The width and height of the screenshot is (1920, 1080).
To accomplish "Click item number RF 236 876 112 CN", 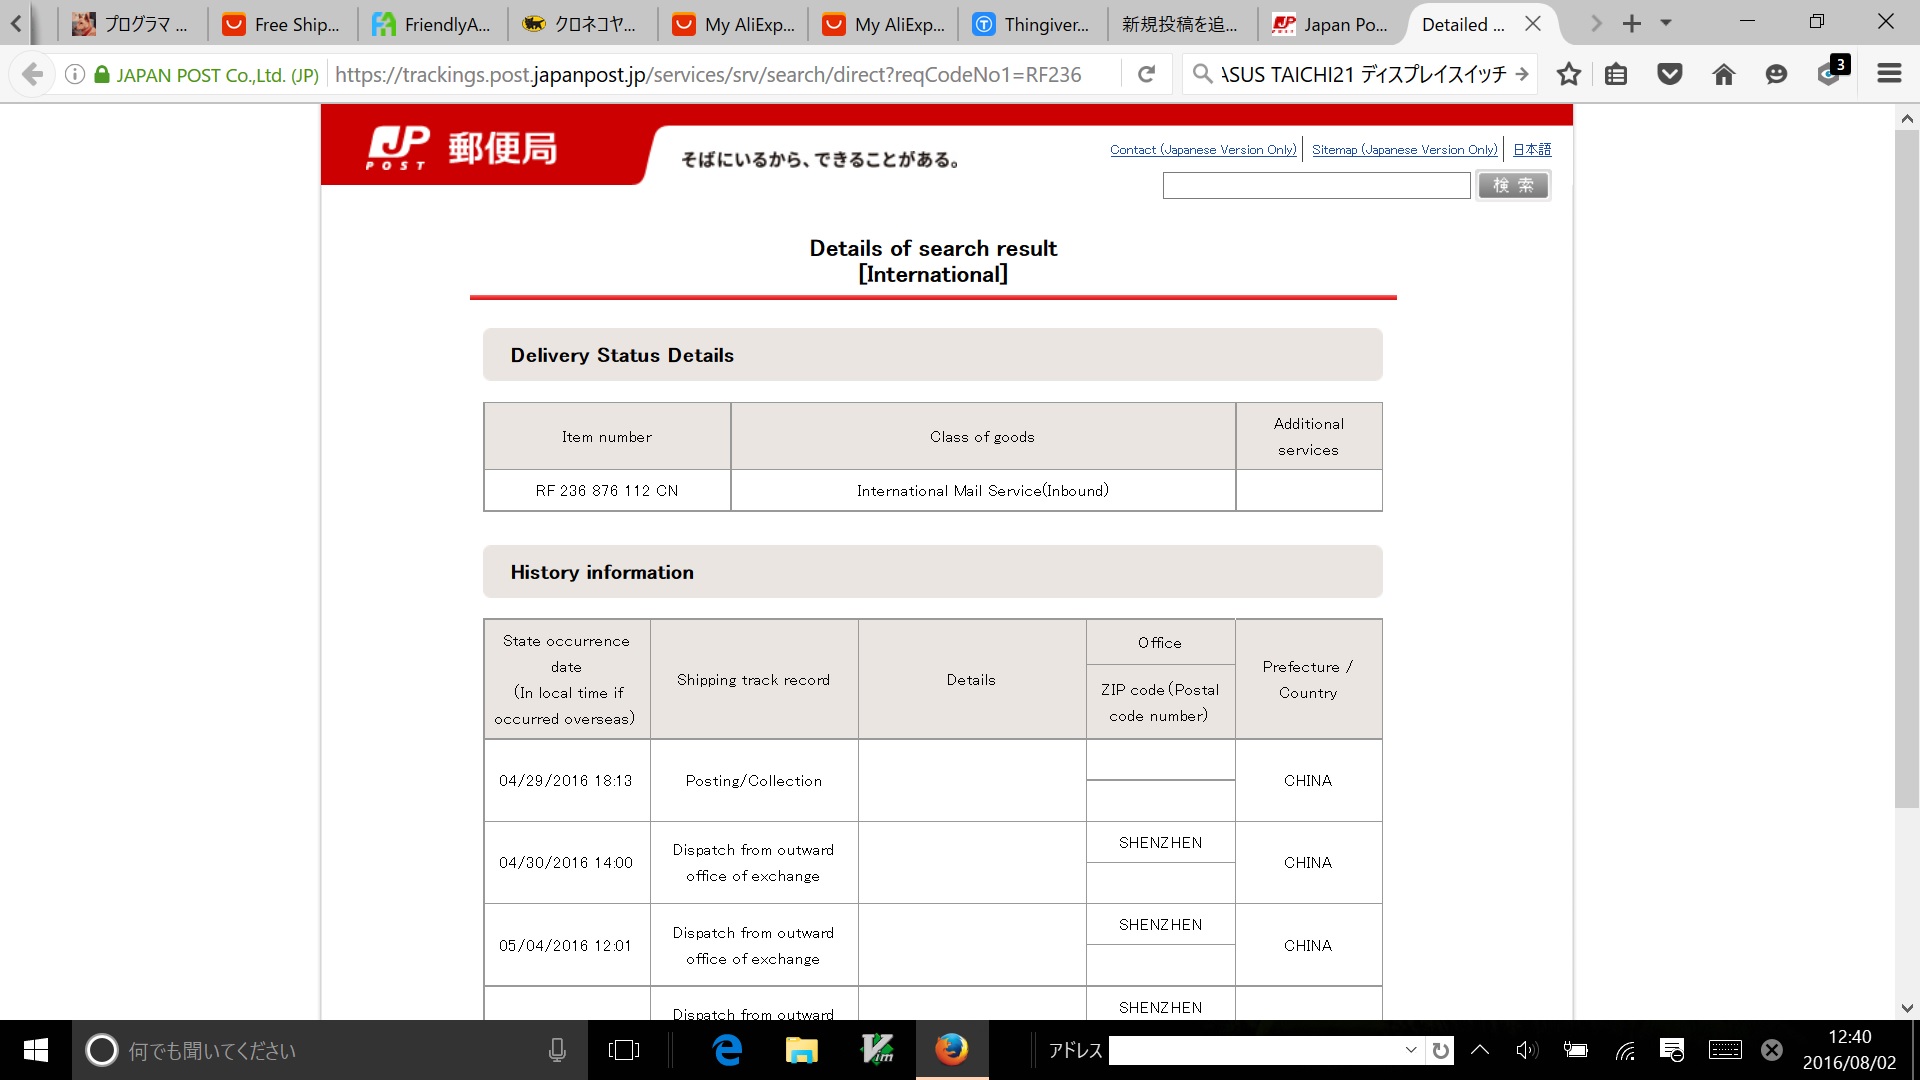I will coord(607,491).
